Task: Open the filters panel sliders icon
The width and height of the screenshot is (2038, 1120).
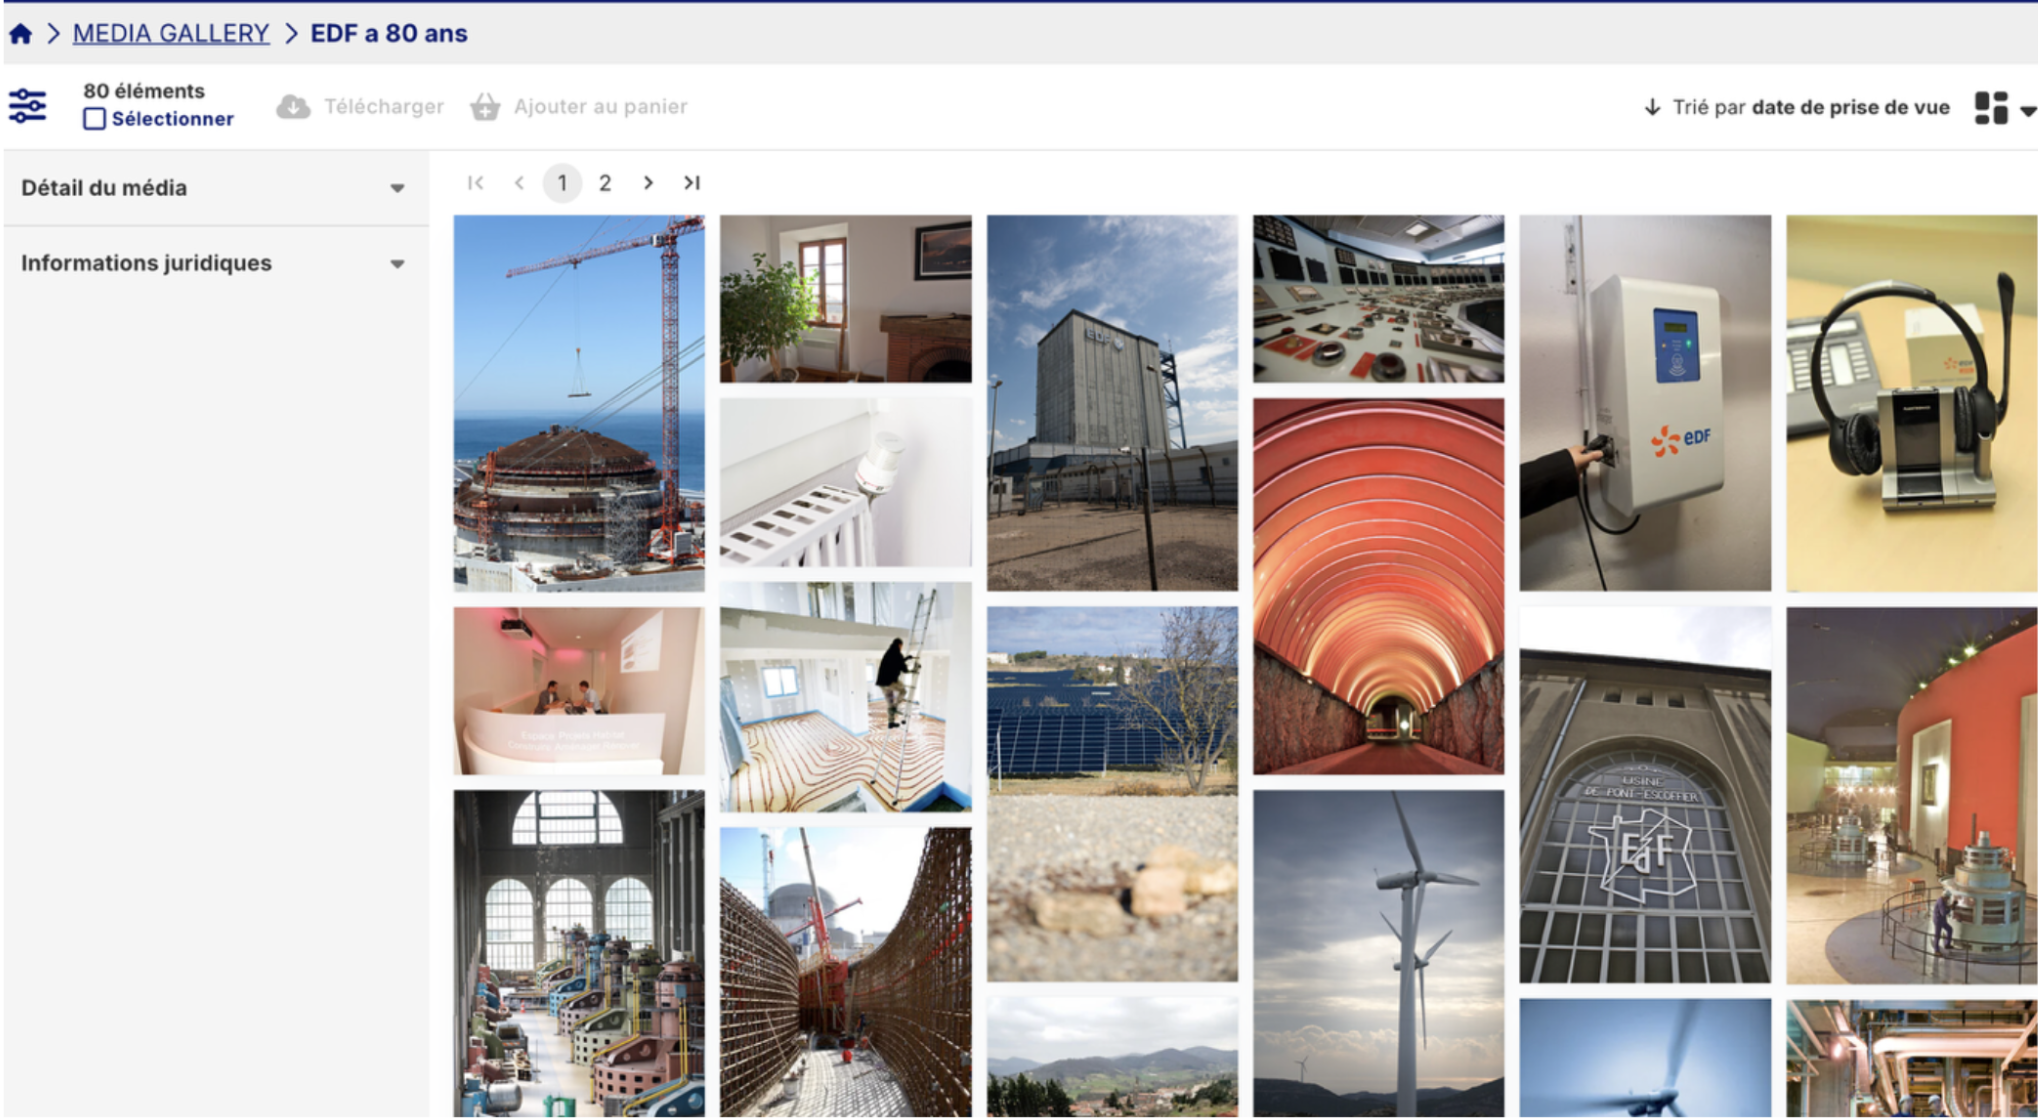Action: pos(28,106)
